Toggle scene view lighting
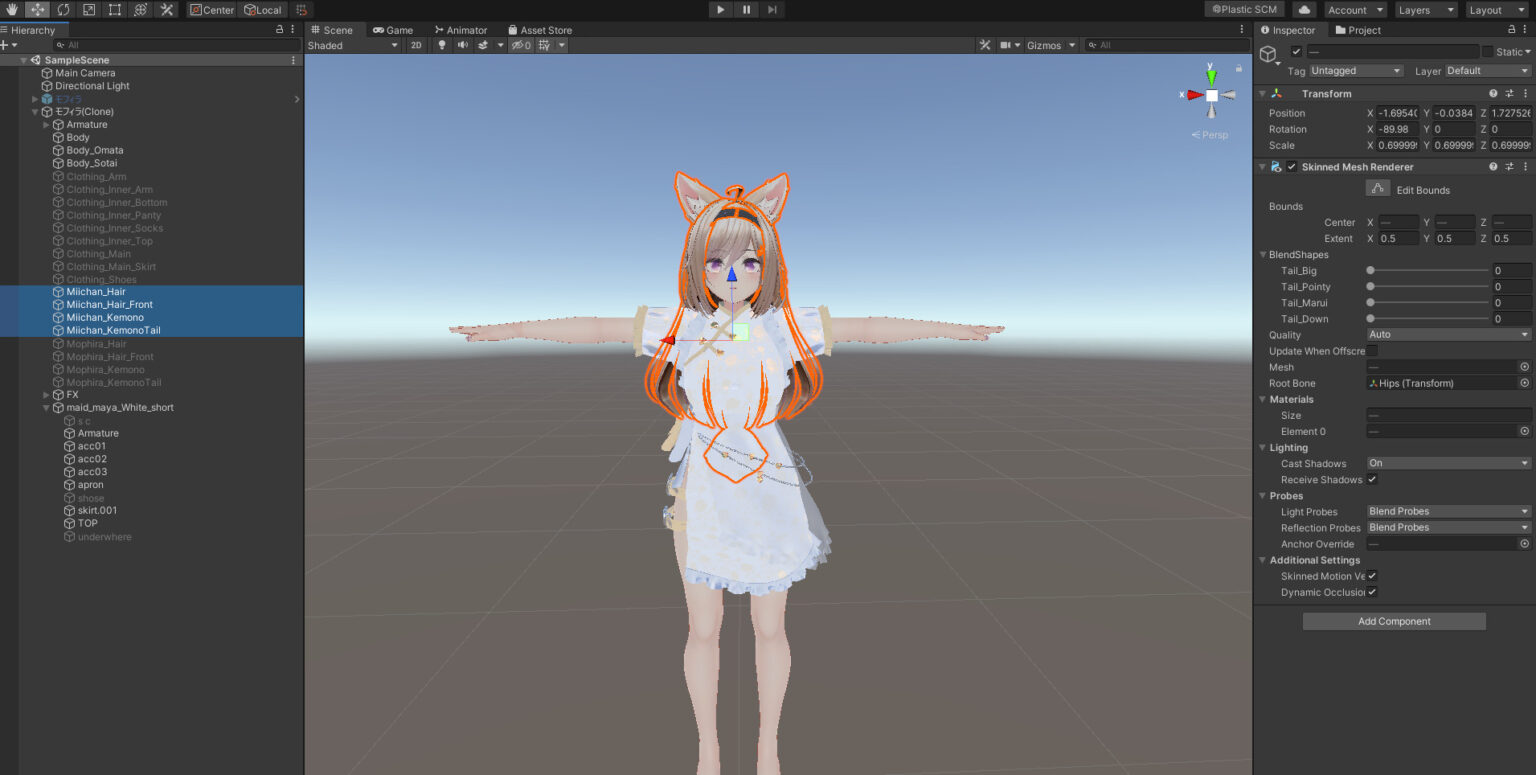 [x=441, y=45]
